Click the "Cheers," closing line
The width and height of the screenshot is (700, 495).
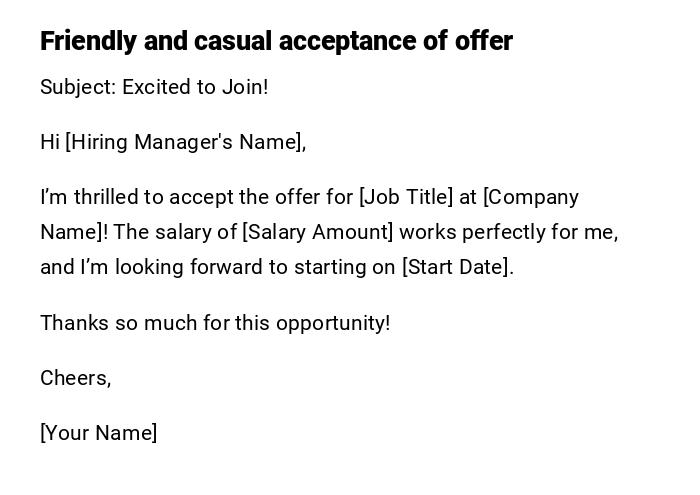[x=75, y=378]
